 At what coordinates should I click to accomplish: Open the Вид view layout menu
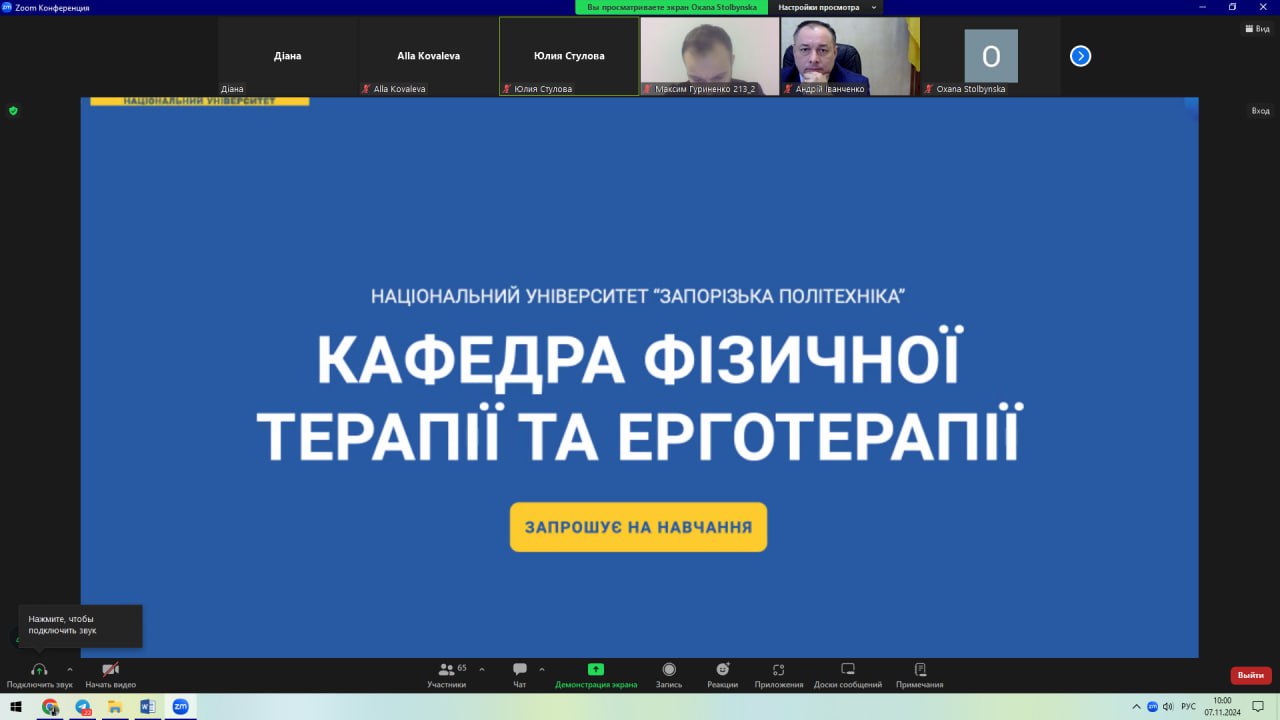pyautogui.click(x=1256, y=29)
